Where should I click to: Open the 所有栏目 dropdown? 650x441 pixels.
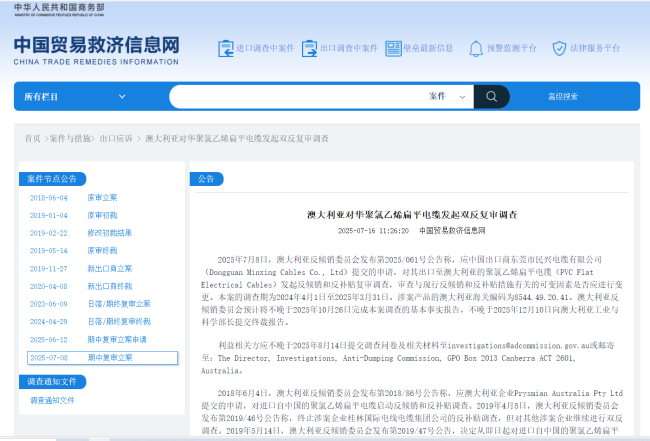pyautogui.click(x=75, y=97)
